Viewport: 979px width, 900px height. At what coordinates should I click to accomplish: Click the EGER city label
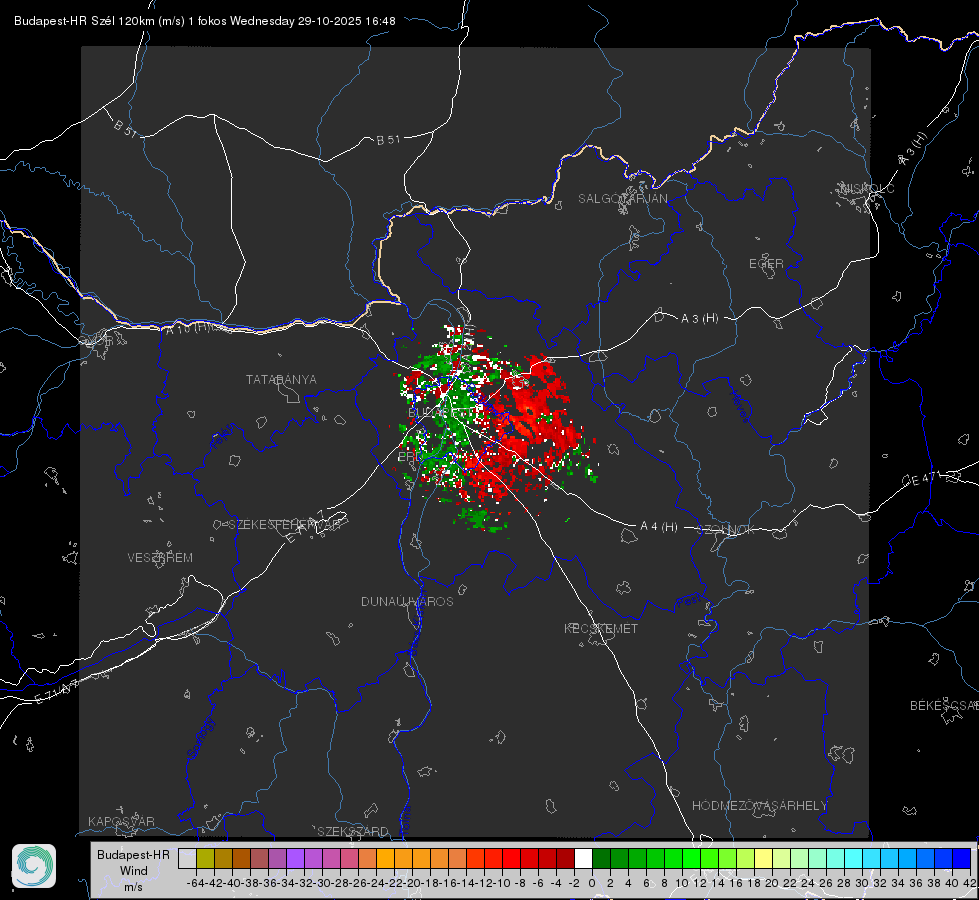(x=766, y=264)
